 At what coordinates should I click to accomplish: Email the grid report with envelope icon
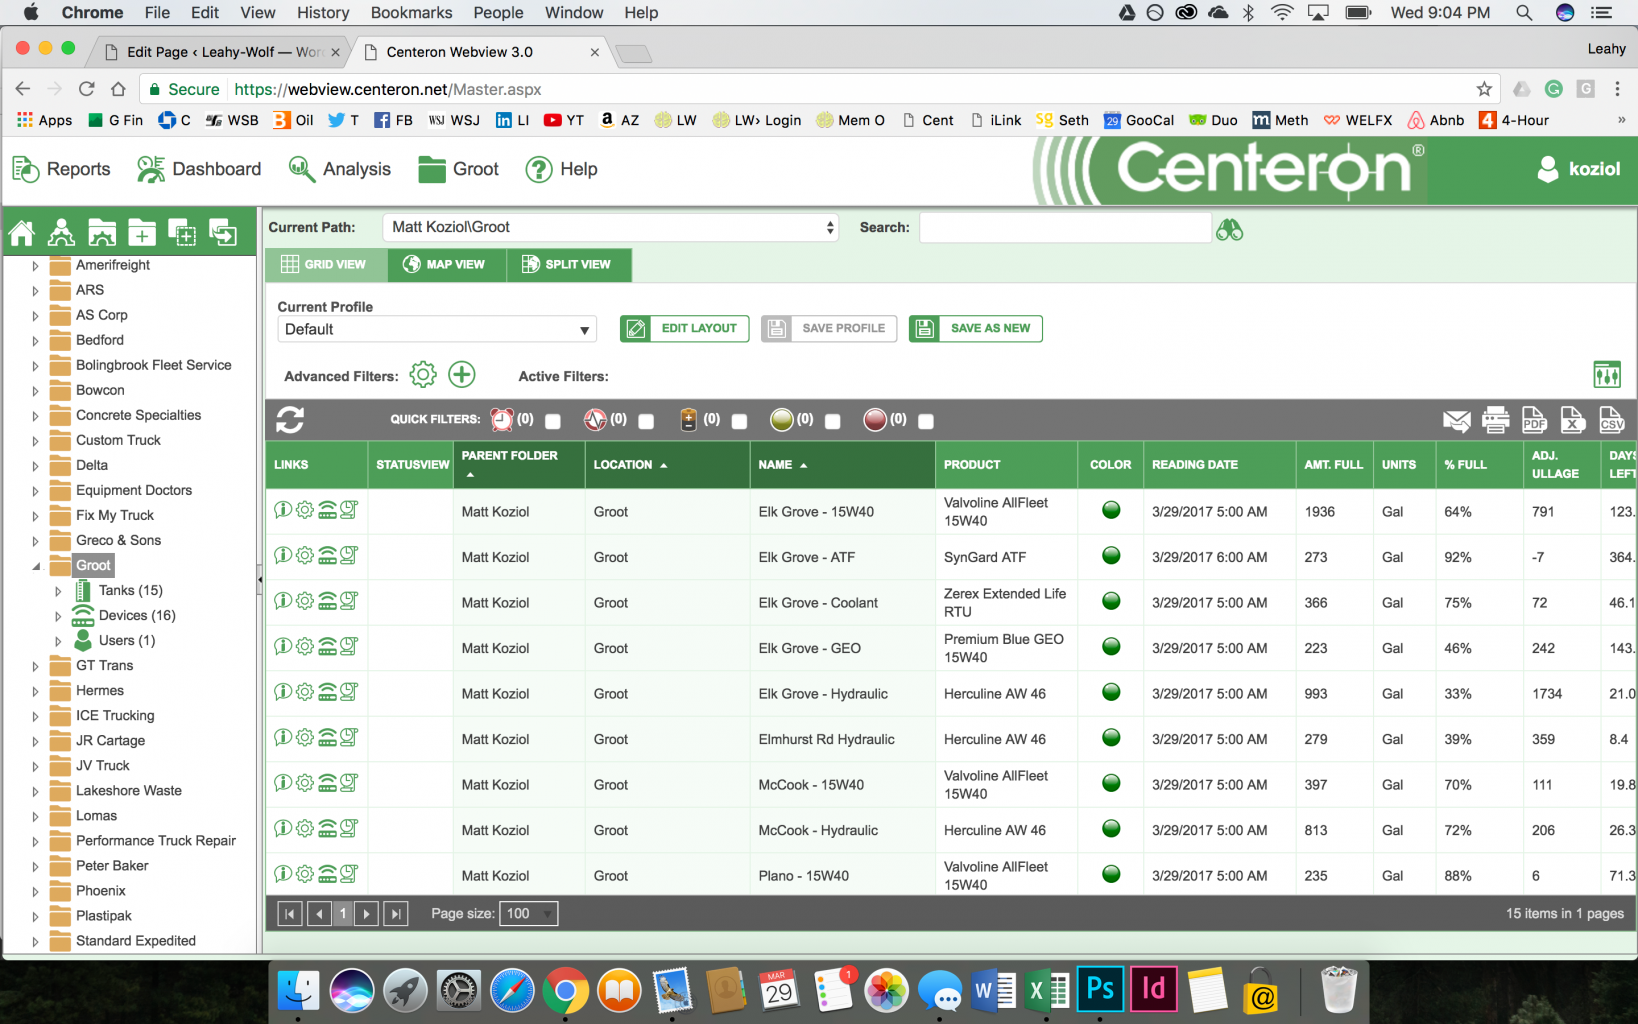pyautogui.click(x=1457, y=421)
